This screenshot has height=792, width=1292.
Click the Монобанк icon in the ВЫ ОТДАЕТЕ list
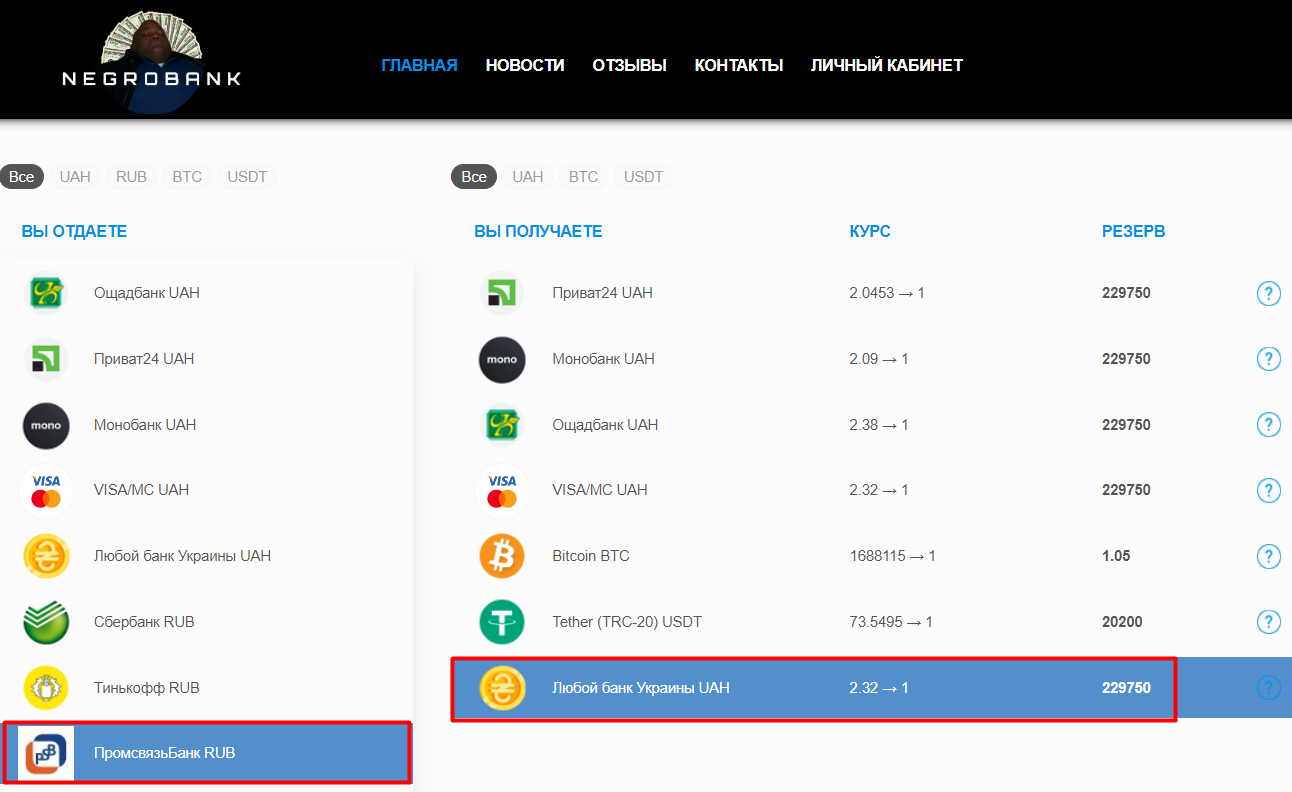point(46,425)
